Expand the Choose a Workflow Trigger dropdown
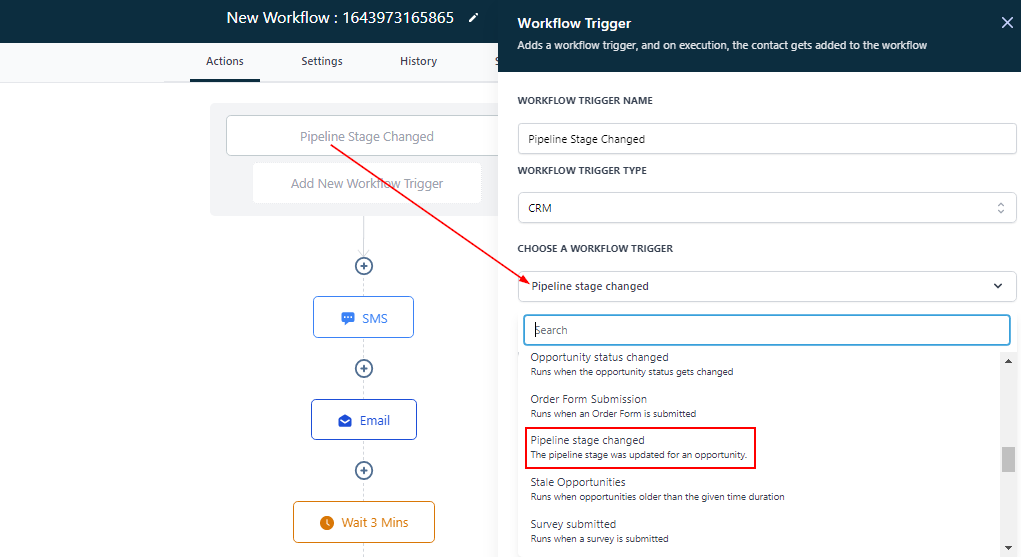The height and width of the screenshot is (557, 1021). pos(766,286)
